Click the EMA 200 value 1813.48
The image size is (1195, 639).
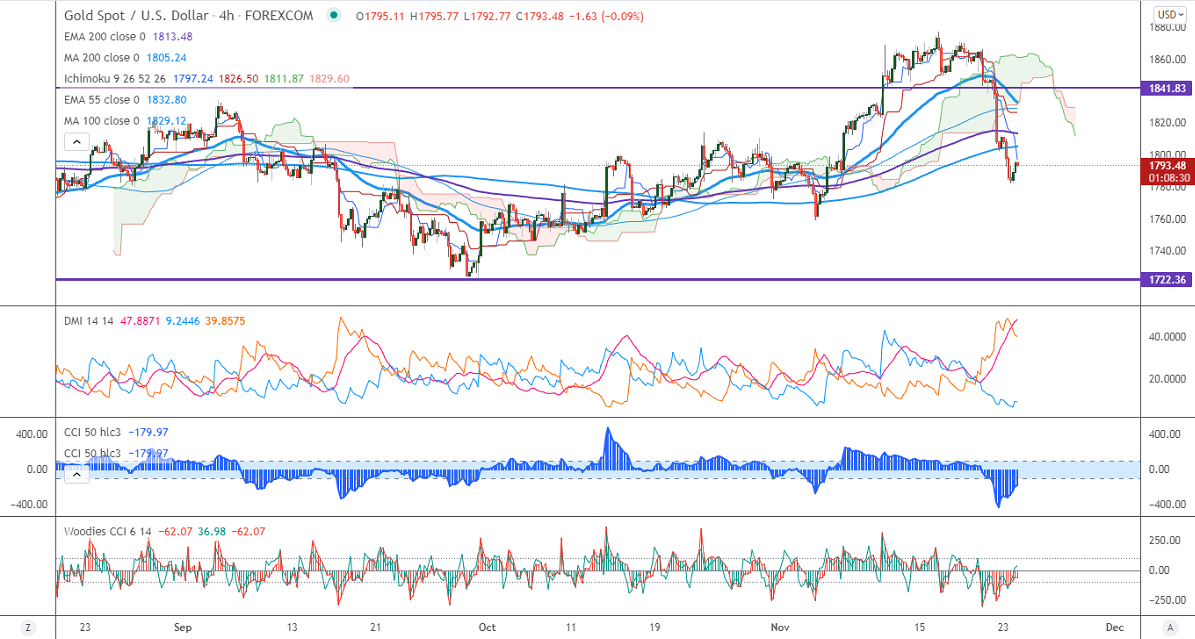[x=172, y=37]
